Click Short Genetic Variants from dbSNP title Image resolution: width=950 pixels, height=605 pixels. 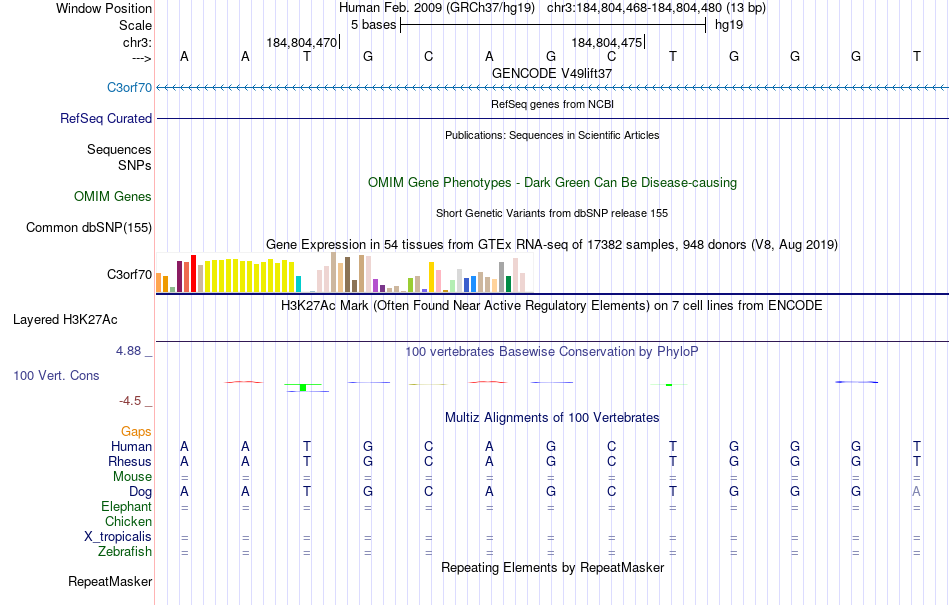point(552,213)
